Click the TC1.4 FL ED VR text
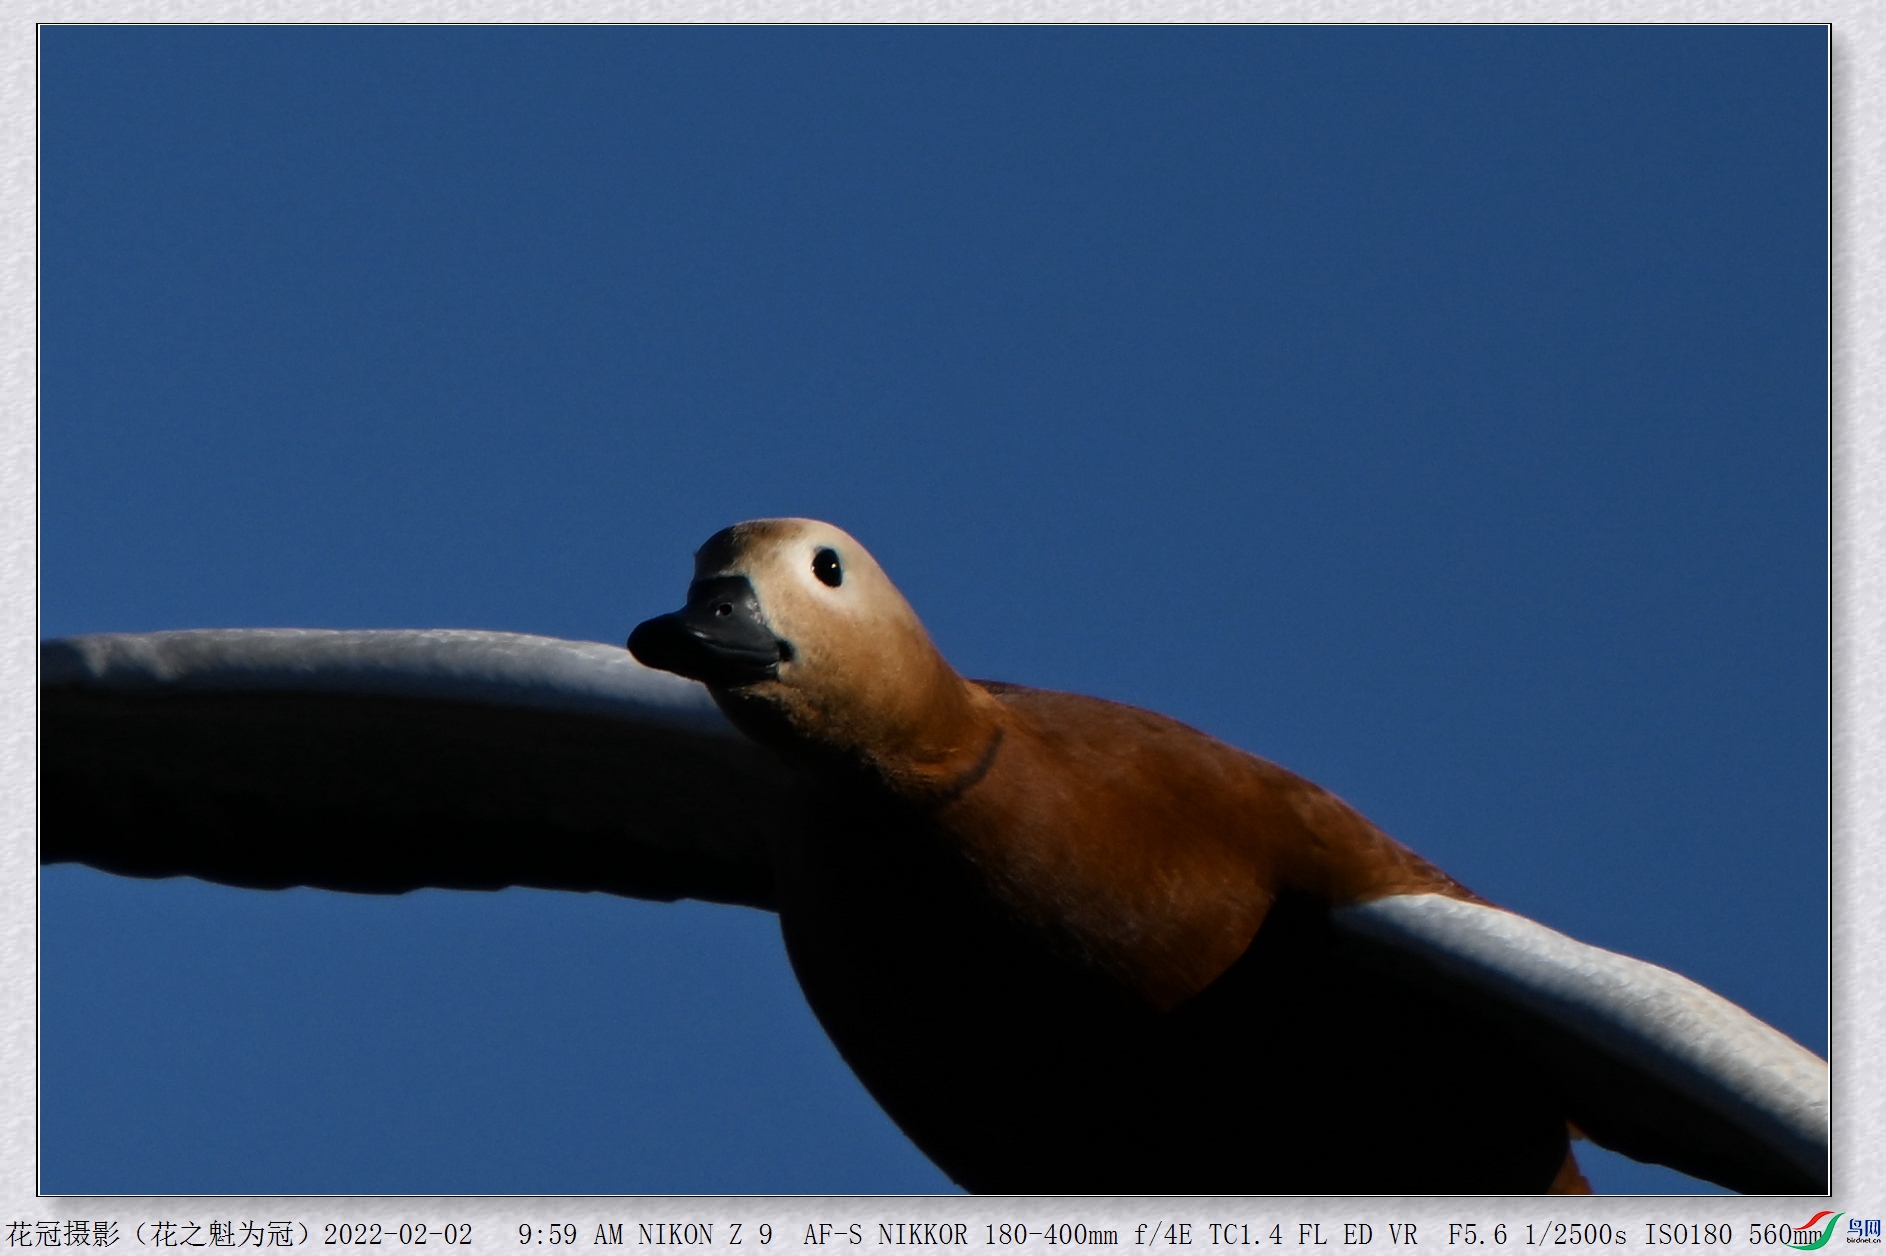Screen dimensions: 1886x1256 tap(1312, 1235)
